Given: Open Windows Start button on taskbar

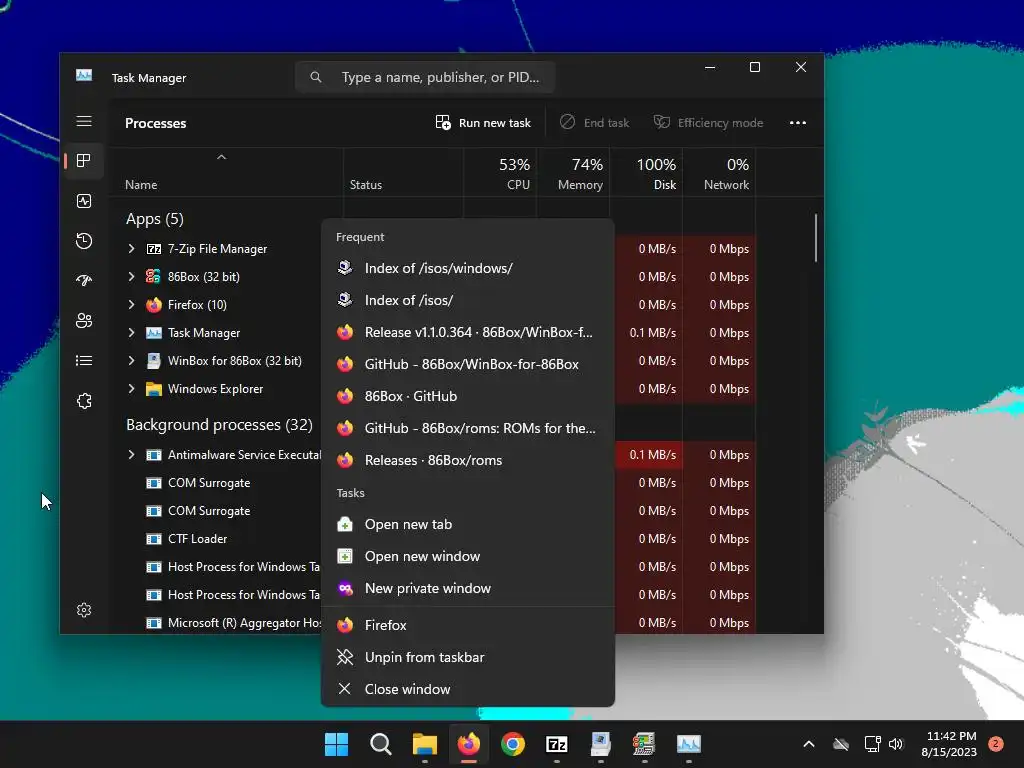Looking at the screenshot, I should point(336,744).
